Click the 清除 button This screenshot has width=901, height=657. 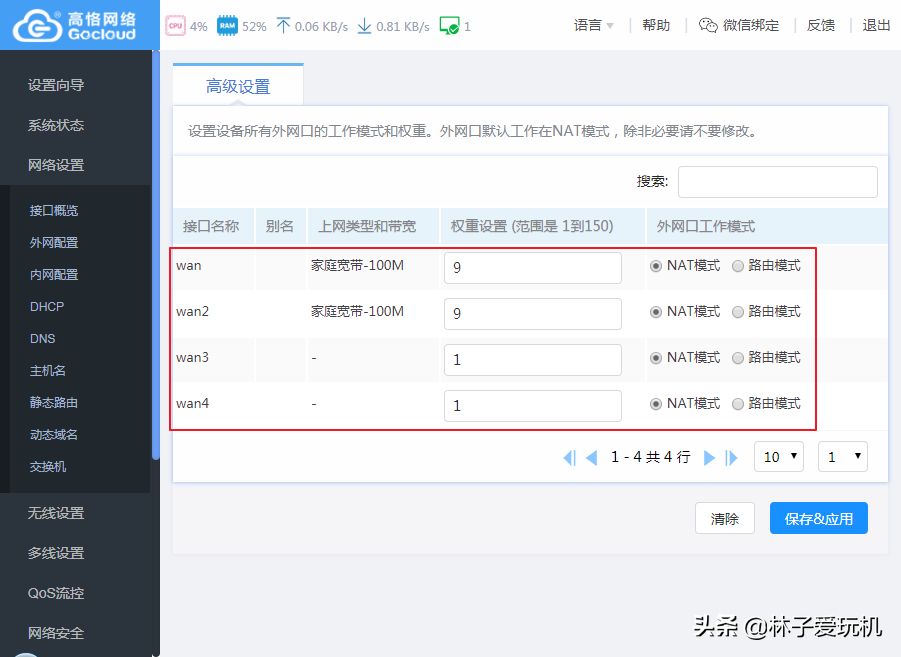(724, 519)
